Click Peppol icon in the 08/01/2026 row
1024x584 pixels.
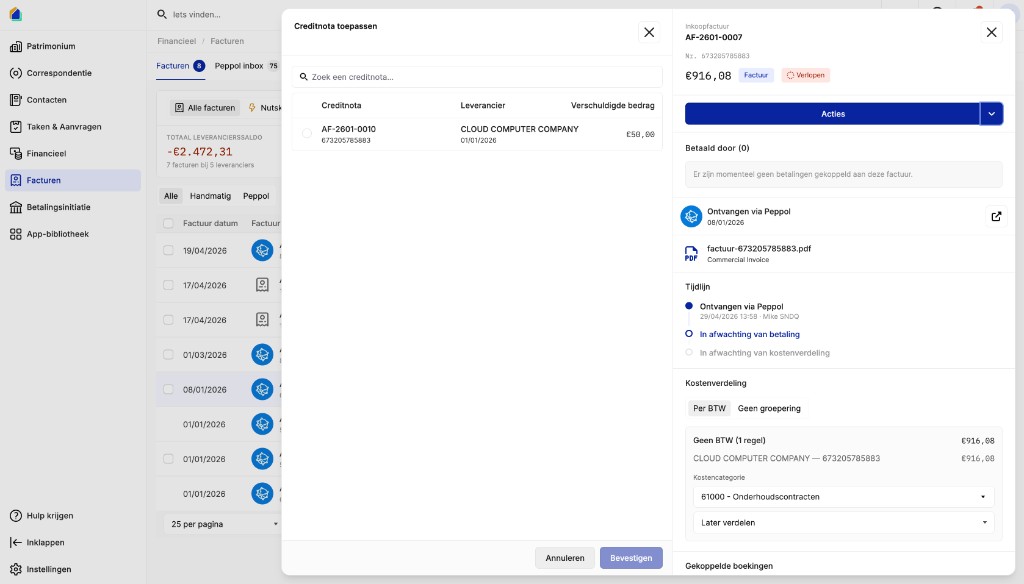pos(262,389)
